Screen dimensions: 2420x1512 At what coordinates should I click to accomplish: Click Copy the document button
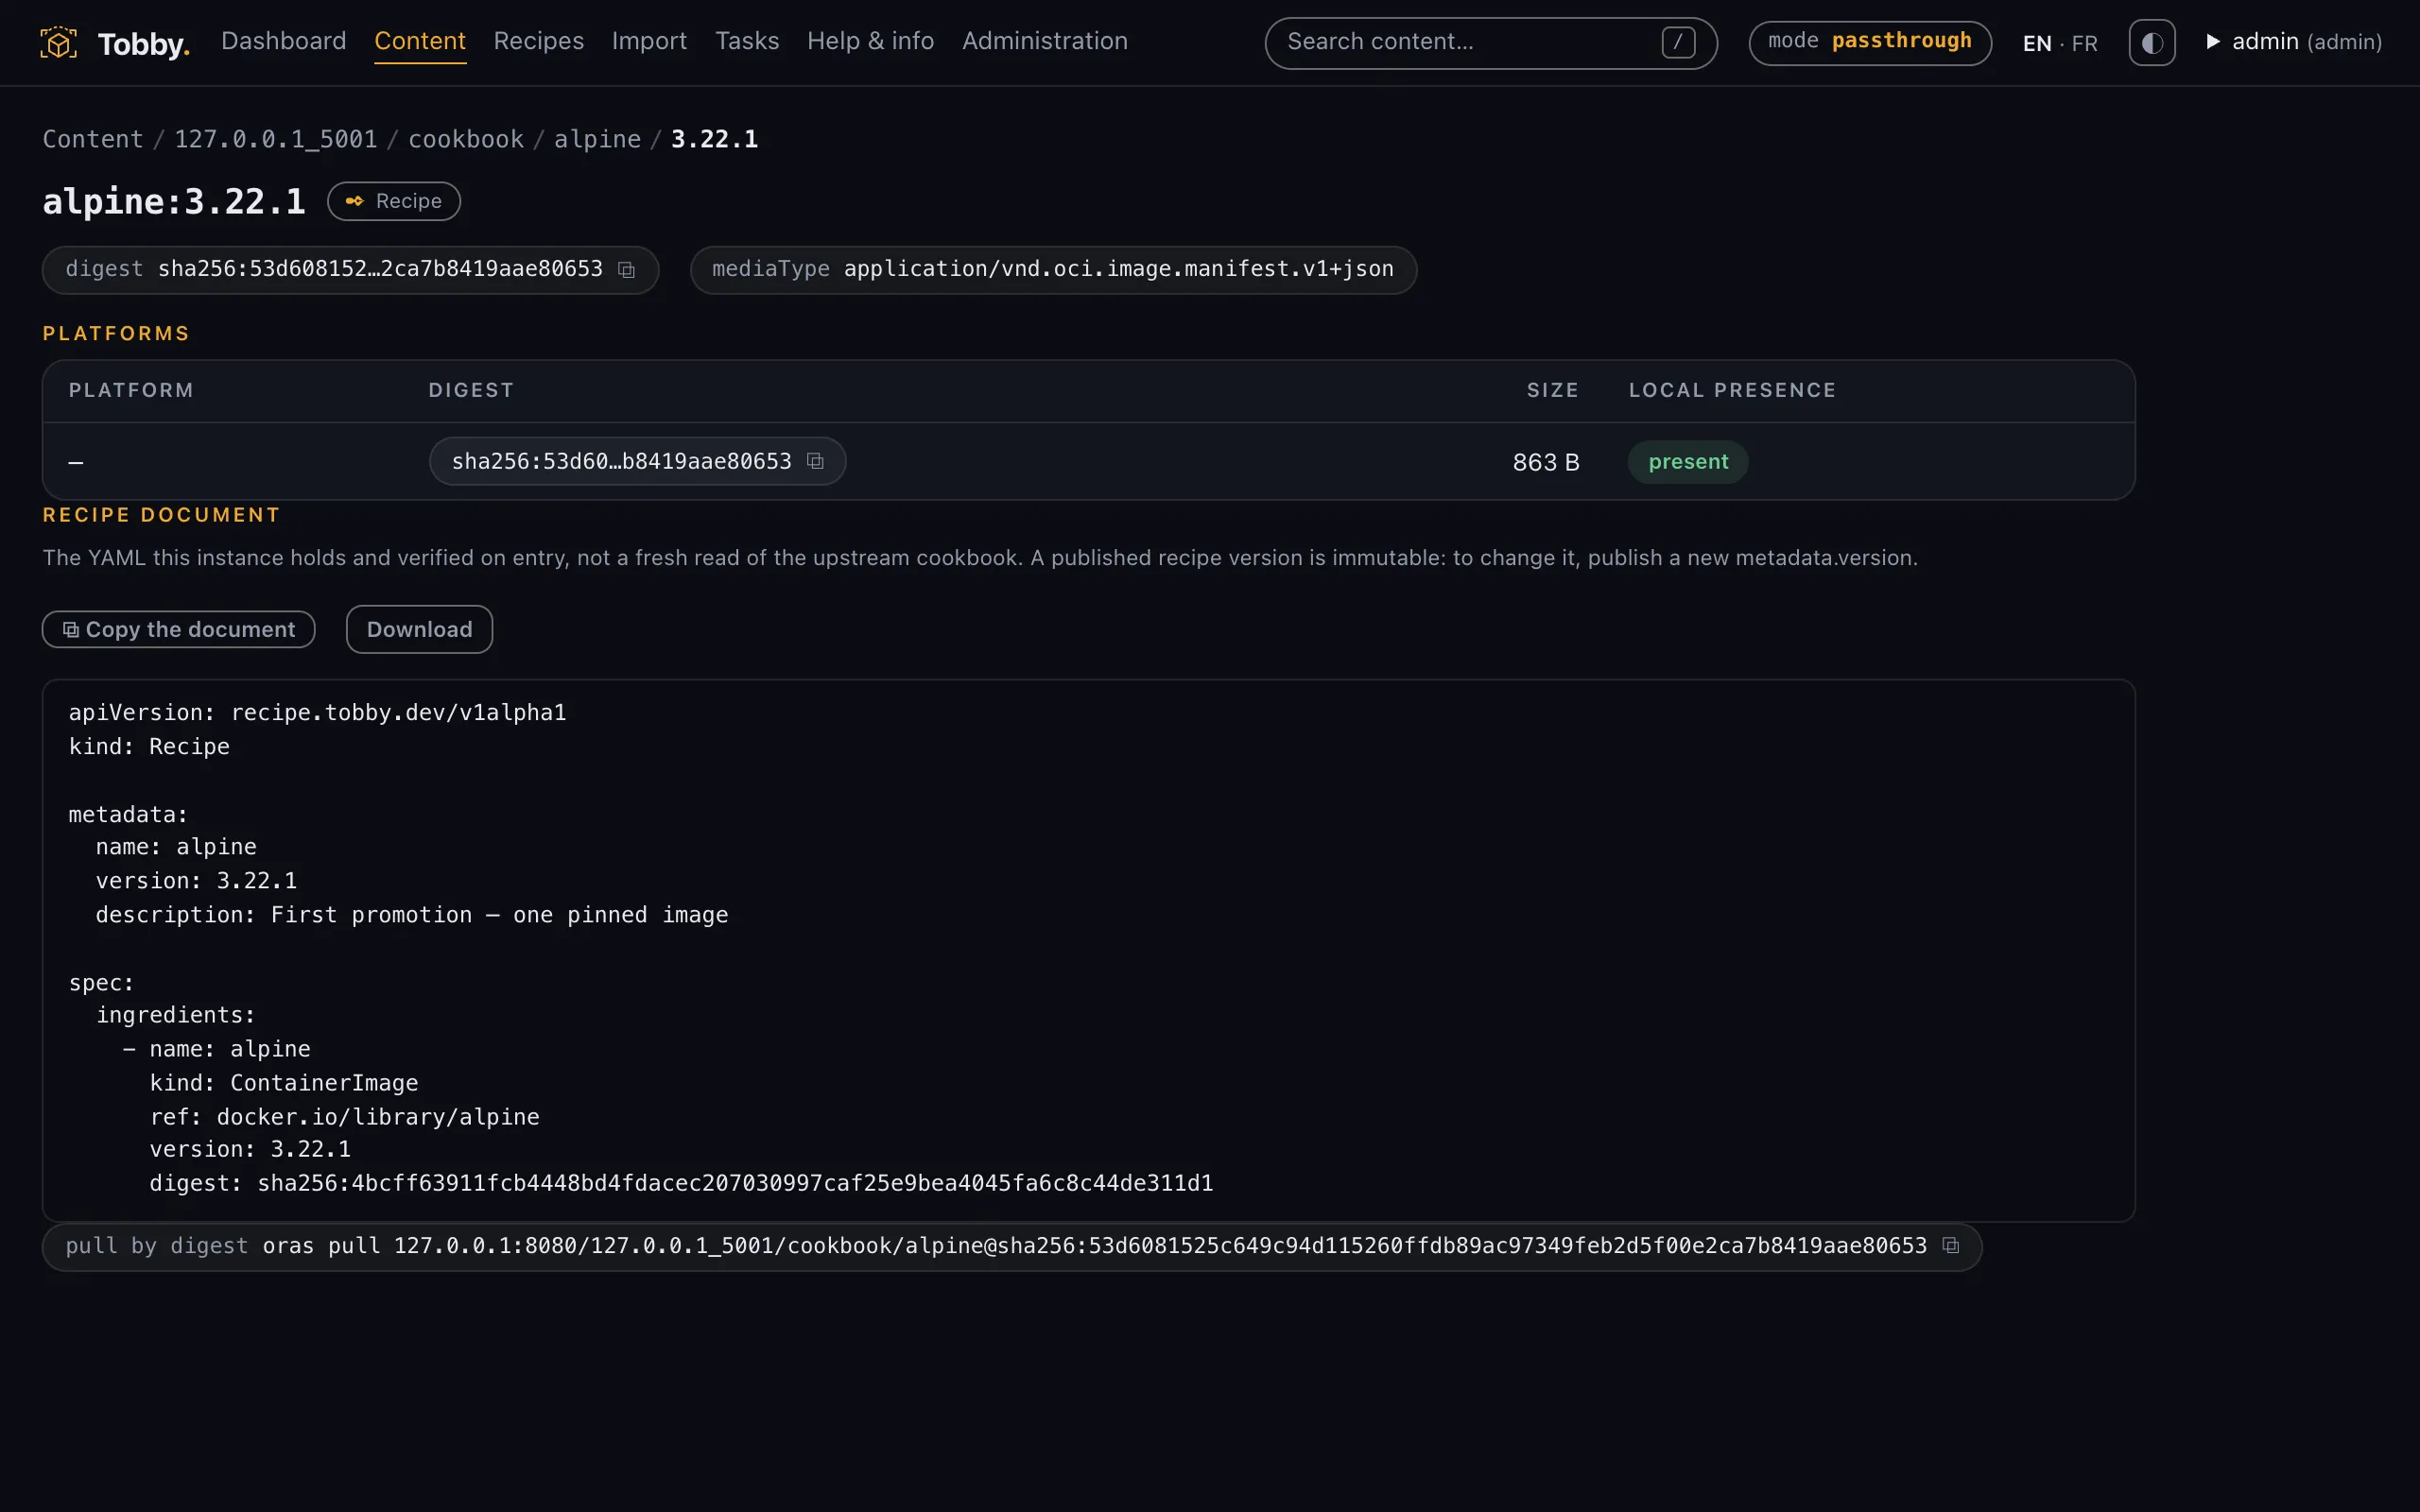pos(179,629)
